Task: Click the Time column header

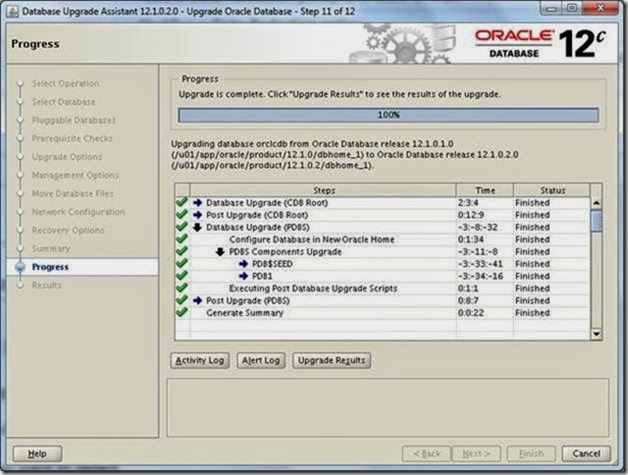Action: click(485, 190)
